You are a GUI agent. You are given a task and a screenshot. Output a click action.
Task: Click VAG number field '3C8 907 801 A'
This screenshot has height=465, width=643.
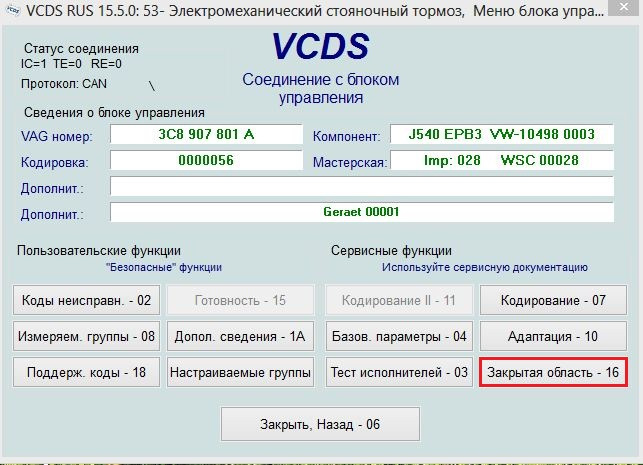pos(206,134)
